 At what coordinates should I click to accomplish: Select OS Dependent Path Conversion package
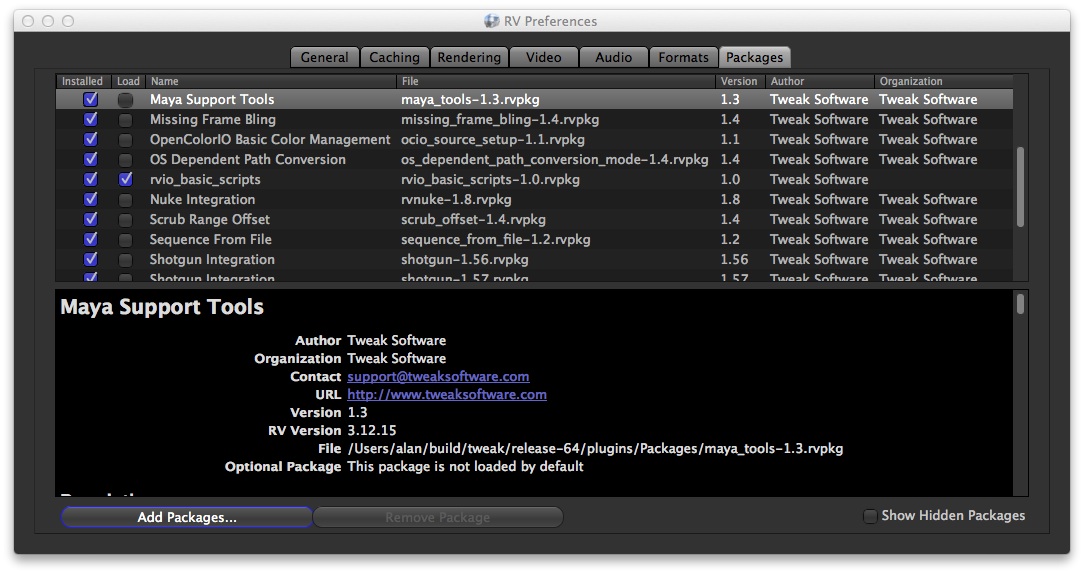tap(247, 160)
